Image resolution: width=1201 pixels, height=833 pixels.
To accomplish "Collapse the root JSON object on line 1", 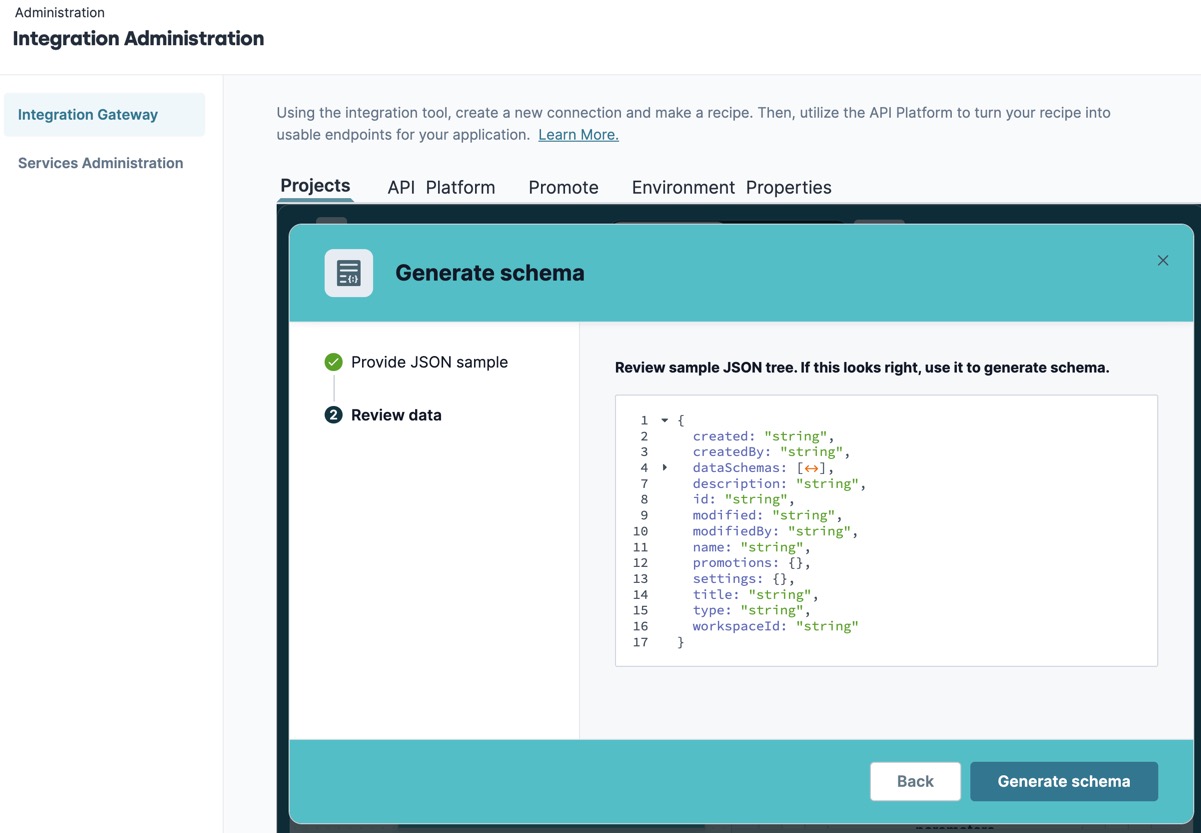I will point(664,420).
